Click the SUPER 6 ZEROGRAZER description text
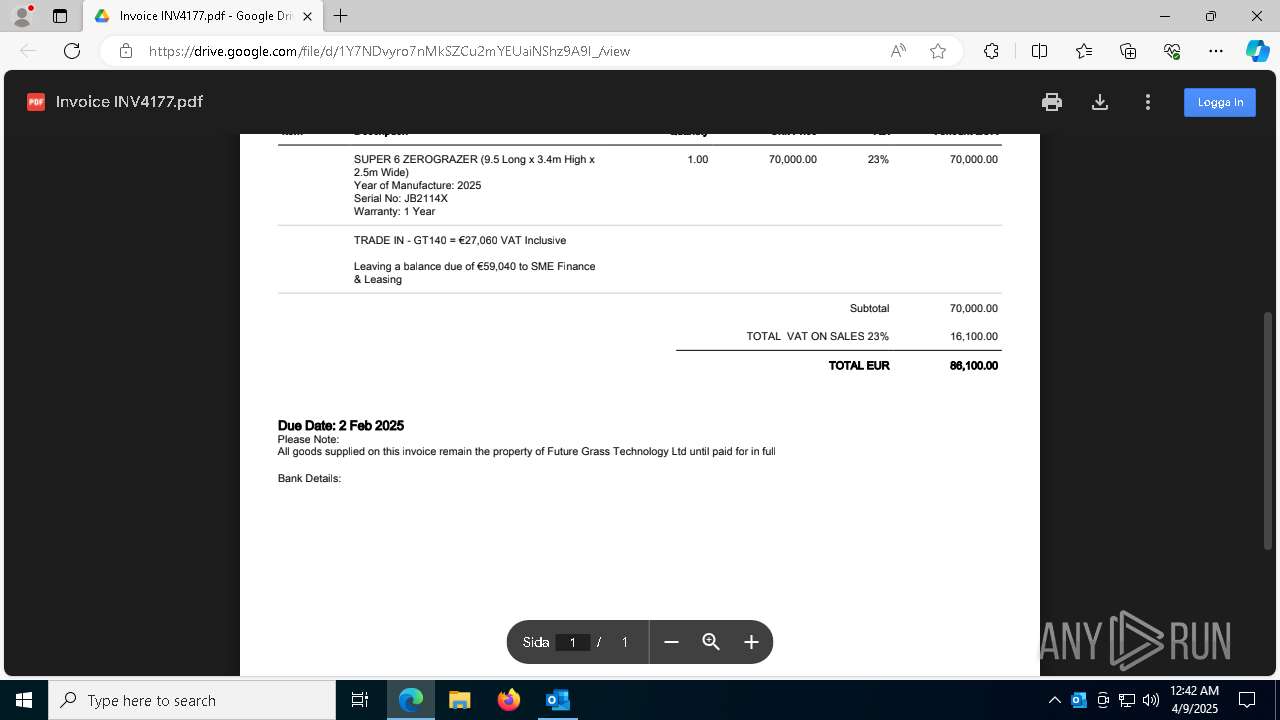 474,166
